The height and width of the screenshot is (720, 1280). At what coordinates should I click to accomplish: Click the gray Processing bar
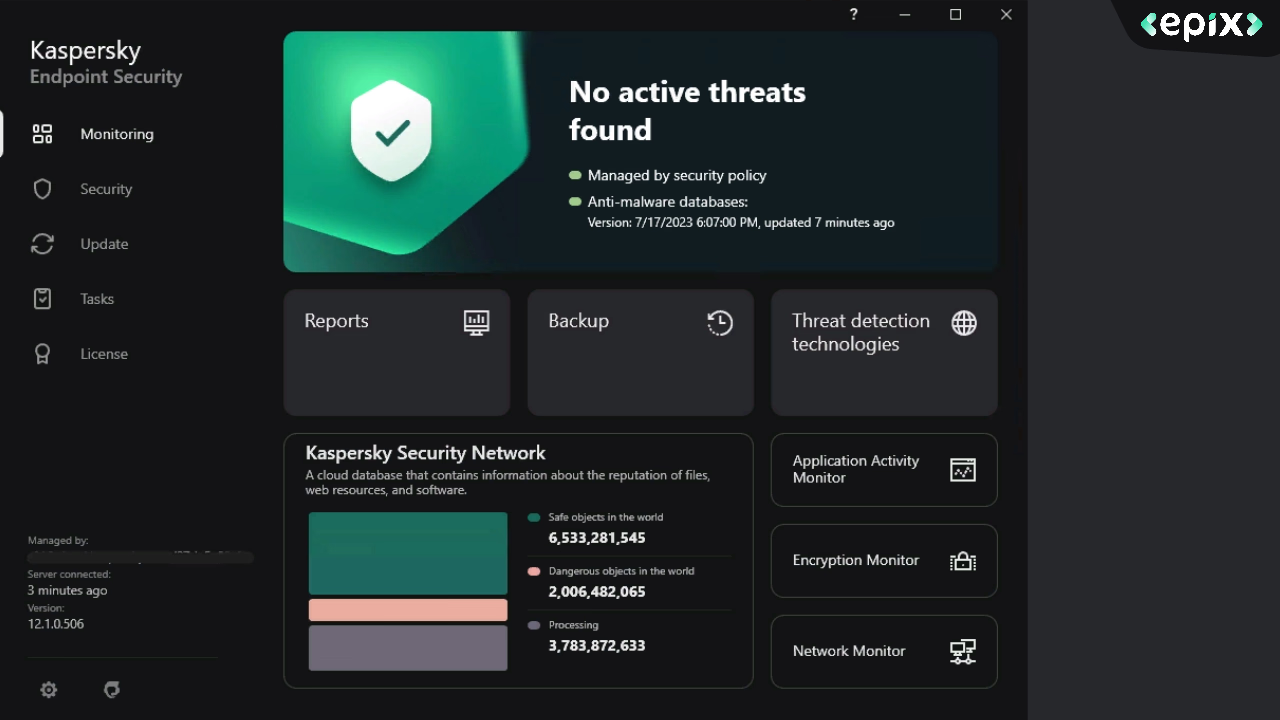coord(408,648)
